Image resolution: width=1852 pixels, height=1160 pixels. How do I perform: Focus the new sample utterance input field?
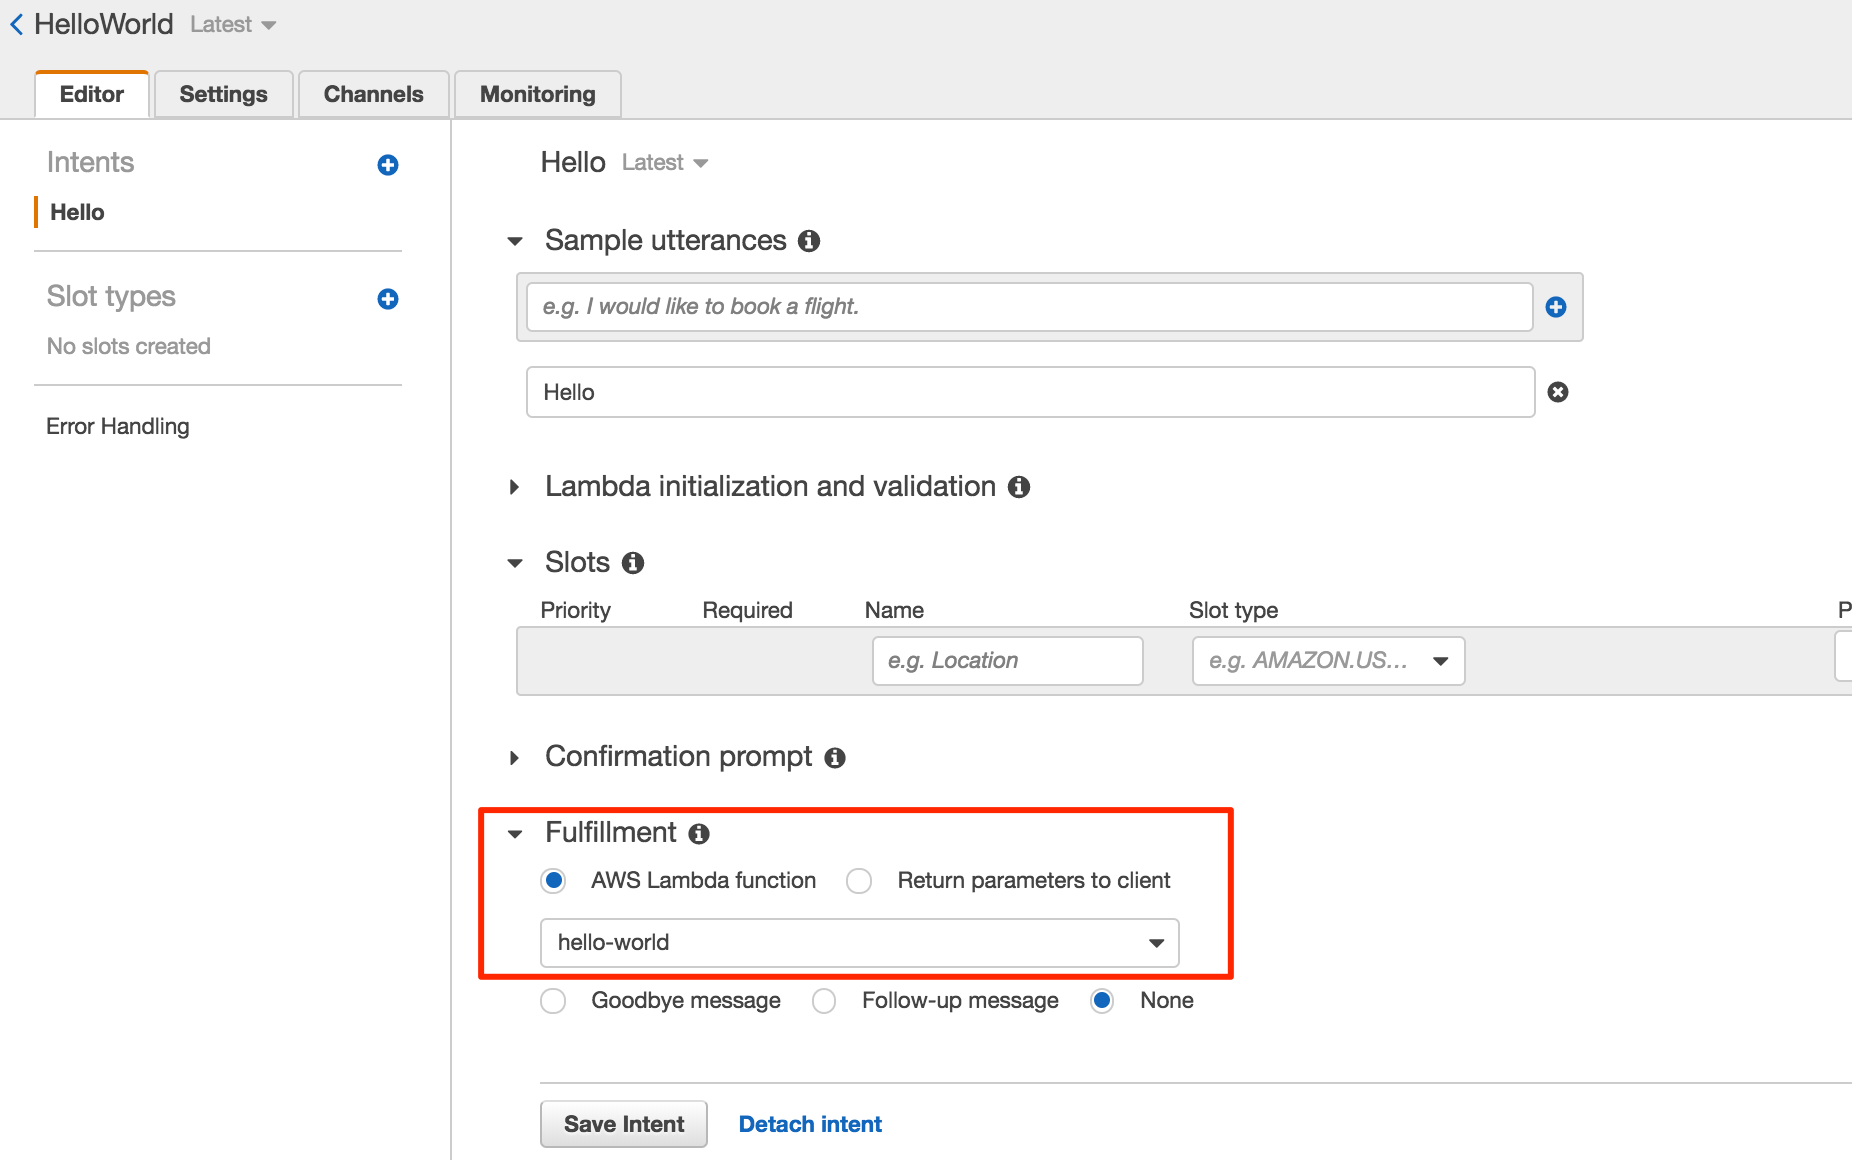(x=1030, y=307)
